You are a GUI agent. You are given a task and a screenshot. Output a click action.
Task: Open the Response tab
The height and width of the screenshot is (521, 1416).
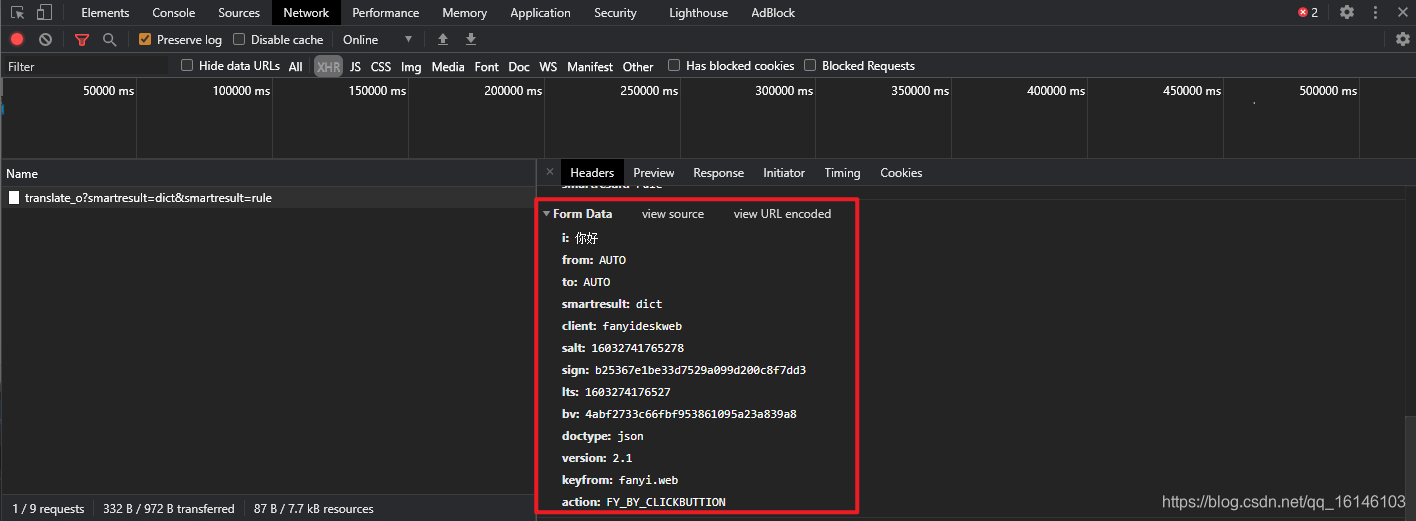pyautogui.click(x=719, y=172)
